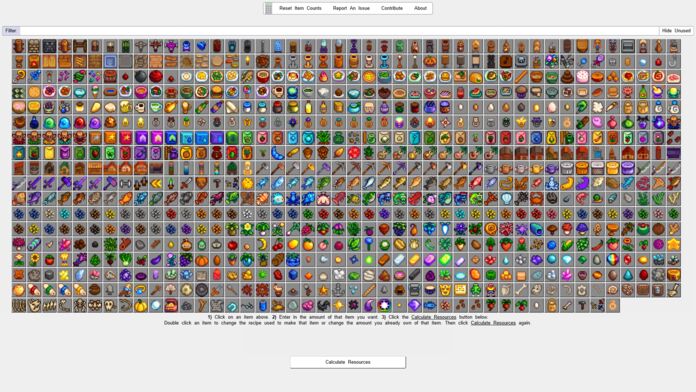Select the Gold Trash Can
Screen dimensions: 696x392
coord(612,168)
